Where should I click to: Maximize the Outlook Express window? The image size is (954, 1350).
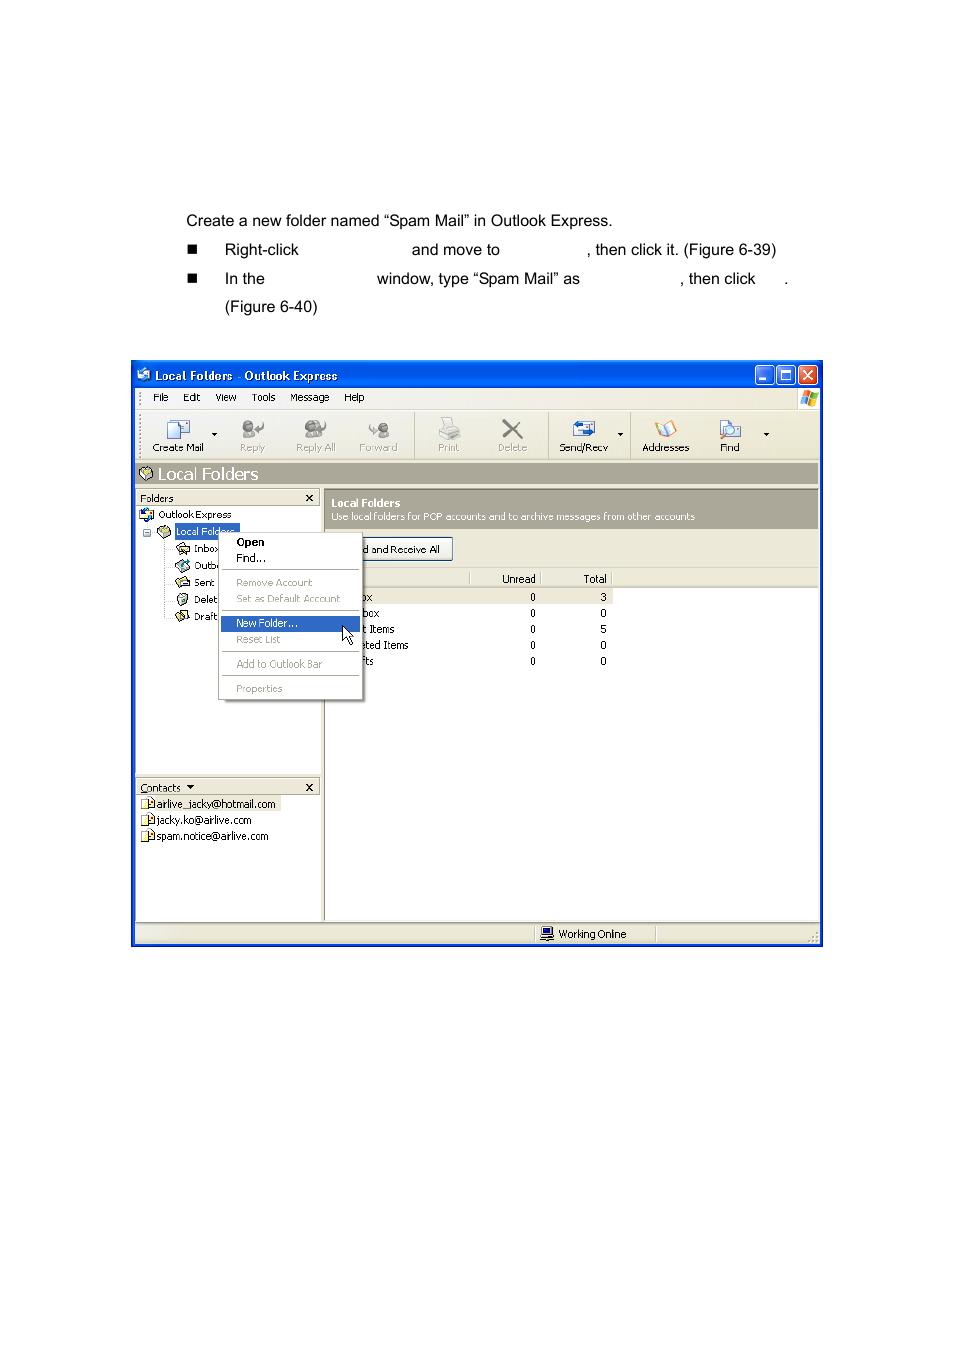pos(786,375)
